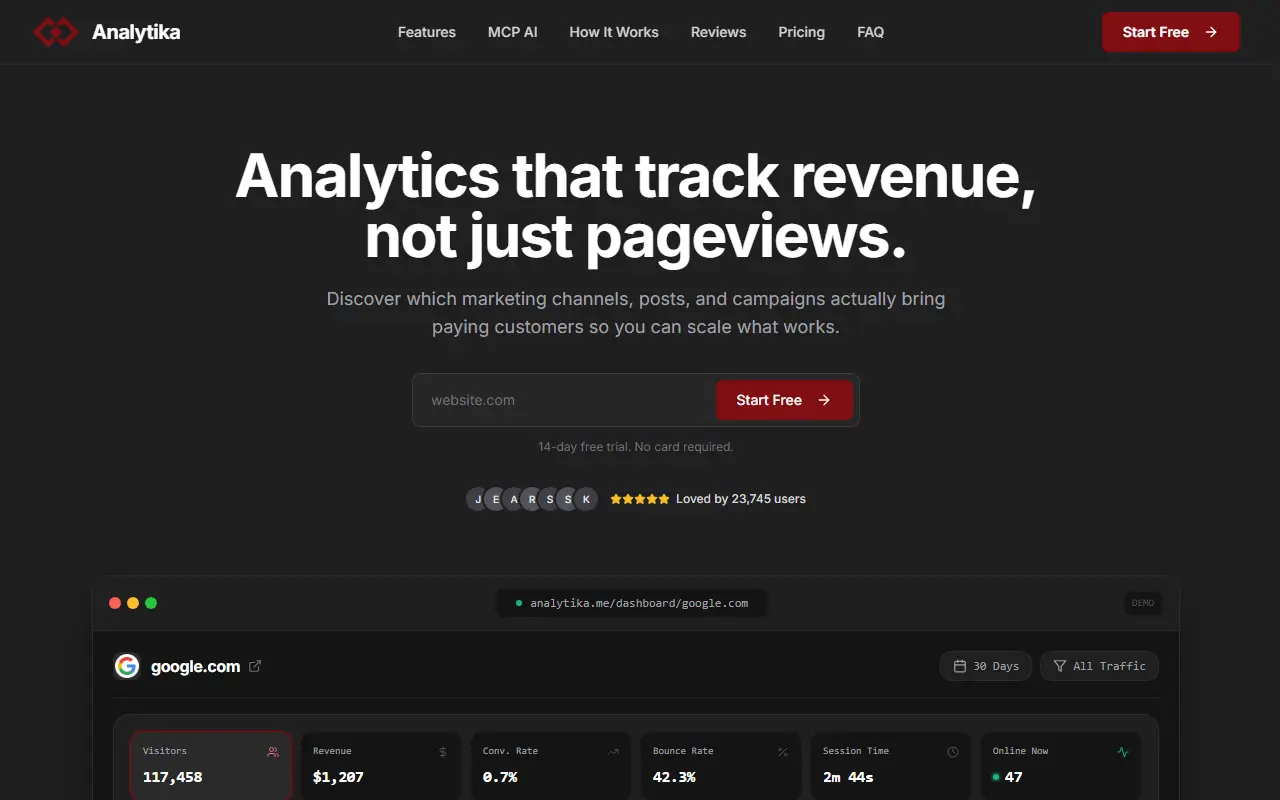
Task: Click the user avatar labeled A
Action: point(514,499)
